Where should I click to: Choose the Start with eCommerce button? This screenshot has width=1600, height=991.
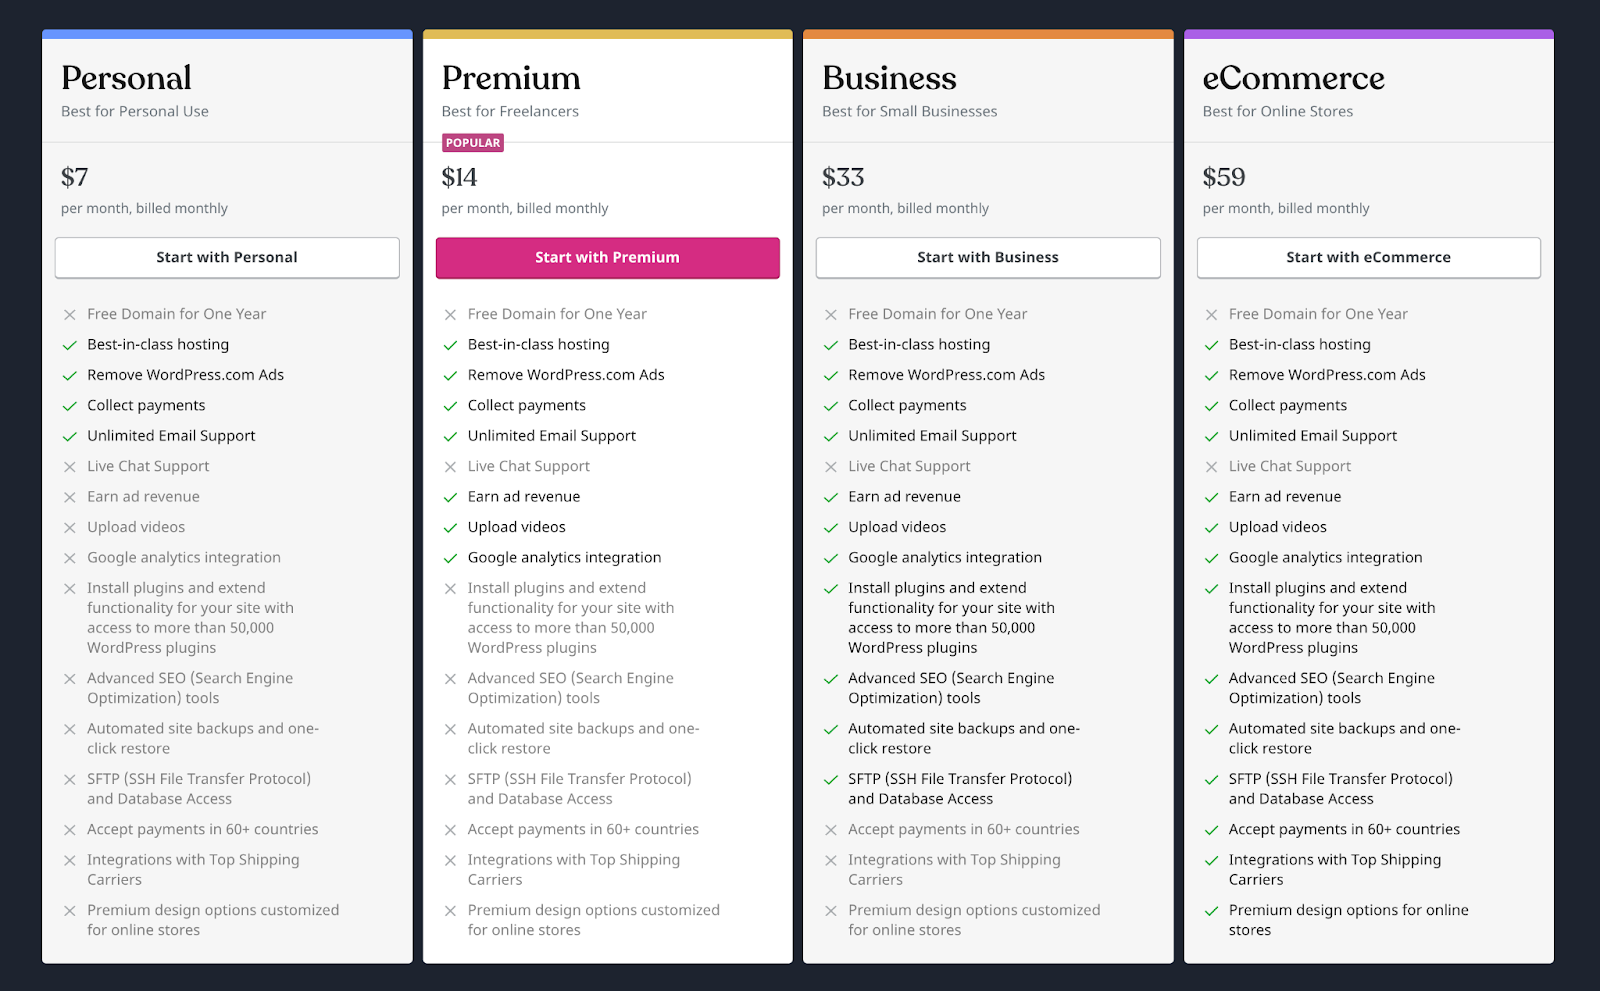pyautogui.click(x=1368, y=258)
